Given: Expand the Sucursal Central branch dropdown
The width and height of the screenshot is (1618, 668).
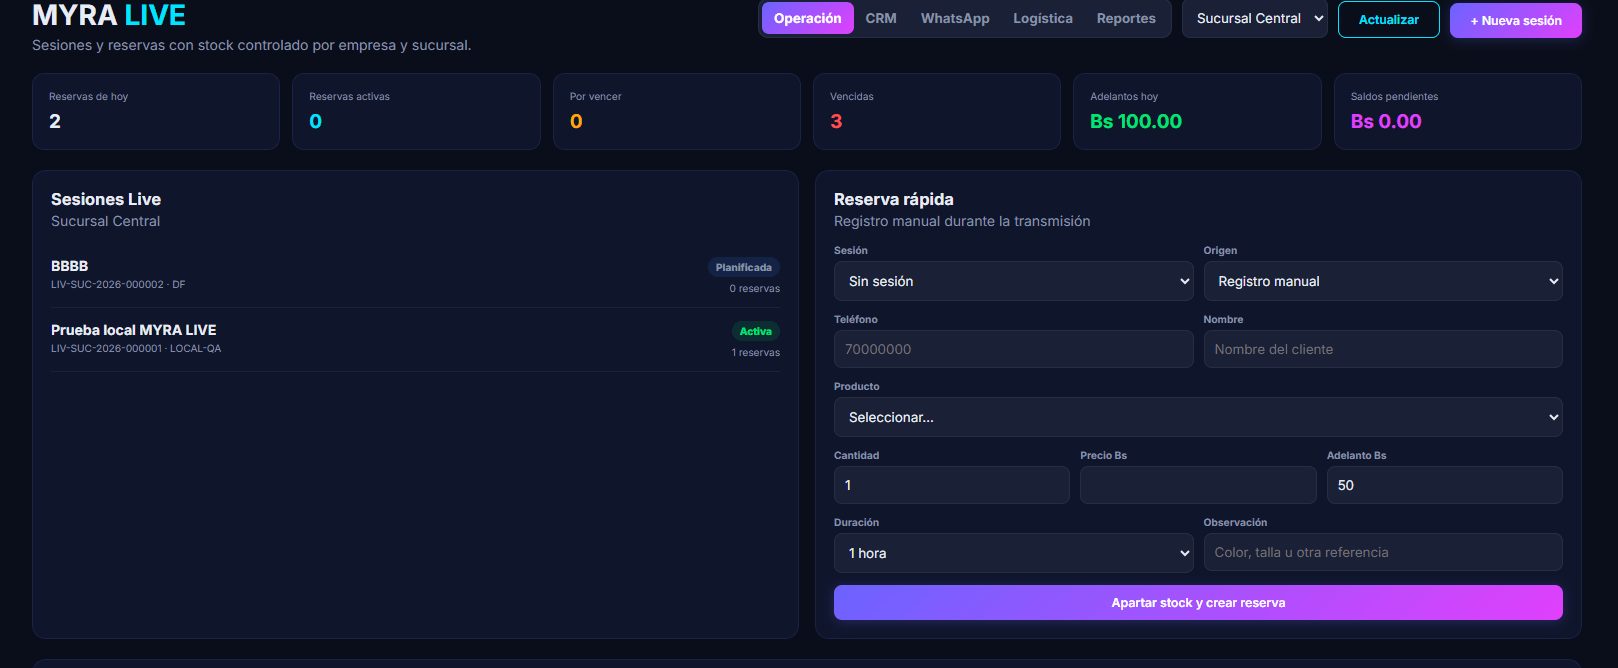Looking at the screenshot, I should [1255, 19].
